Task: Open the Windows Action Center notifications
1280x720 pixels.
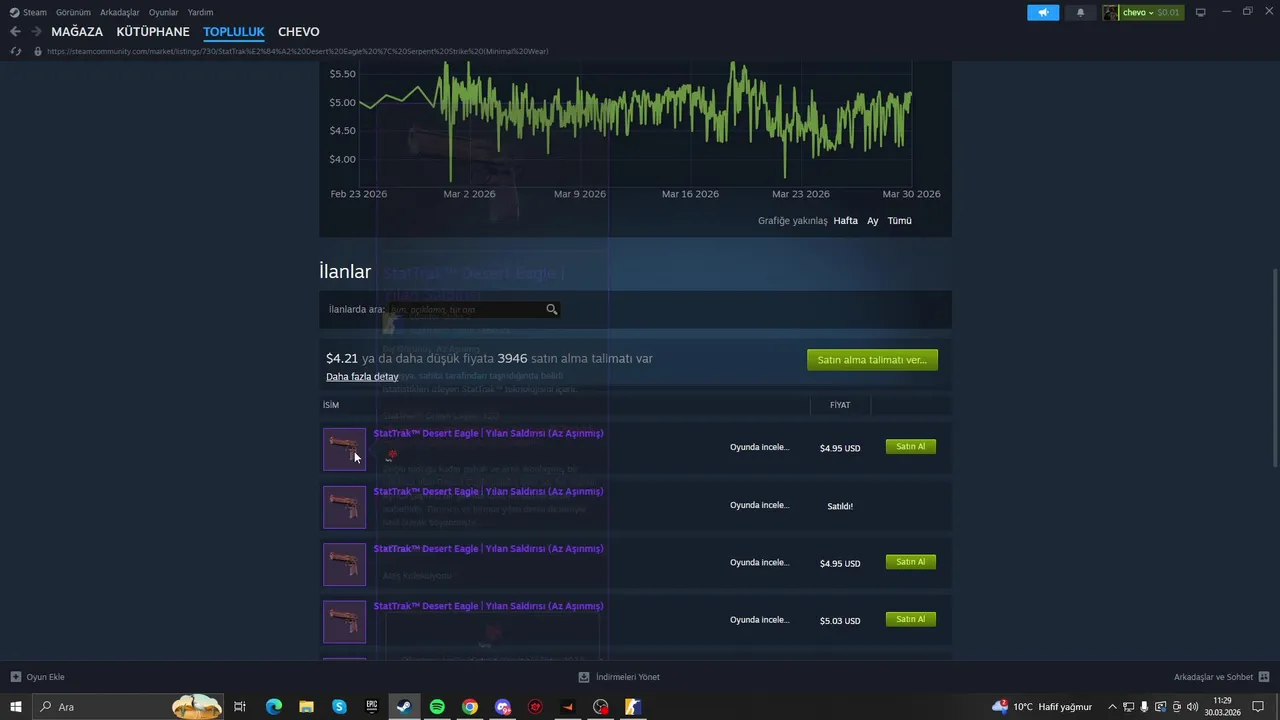Action: [x=1258, y=707]
